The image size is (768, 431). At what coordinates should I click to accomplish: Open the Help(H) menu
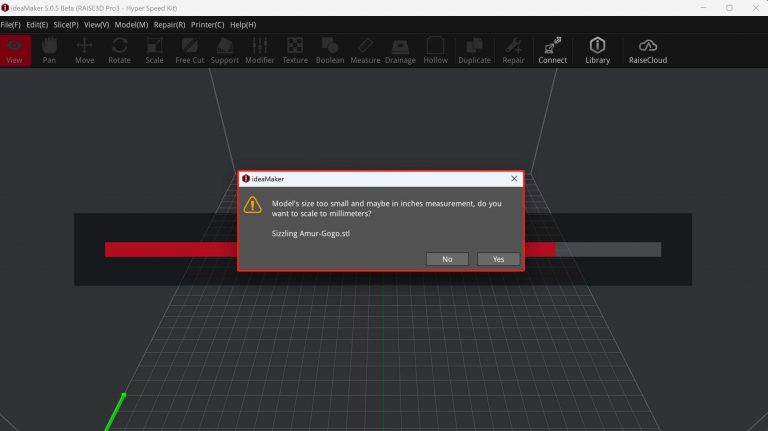click(243, 24)
